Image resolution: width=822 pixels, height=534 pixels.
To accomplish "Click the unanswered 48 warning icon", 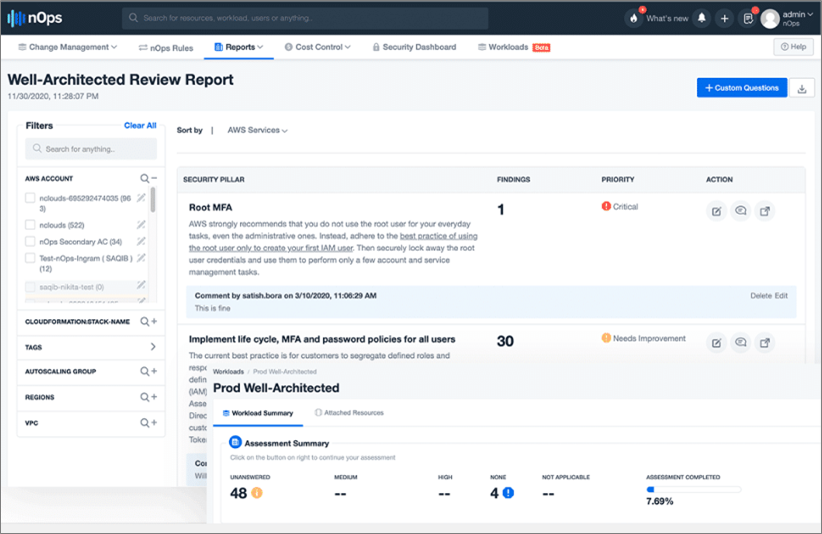I will tap(257, 493).
